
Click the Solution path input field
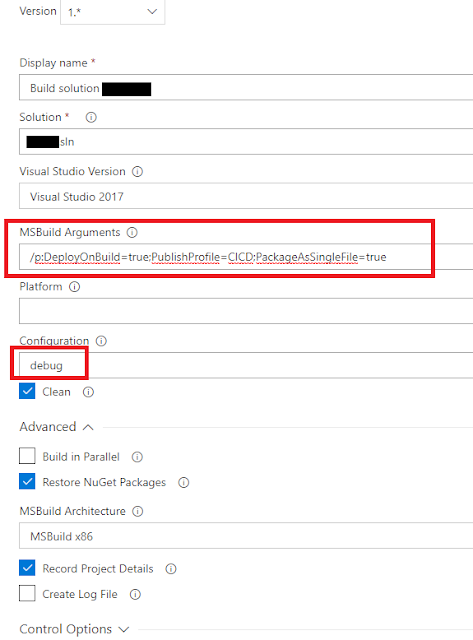tap(246, 142)
